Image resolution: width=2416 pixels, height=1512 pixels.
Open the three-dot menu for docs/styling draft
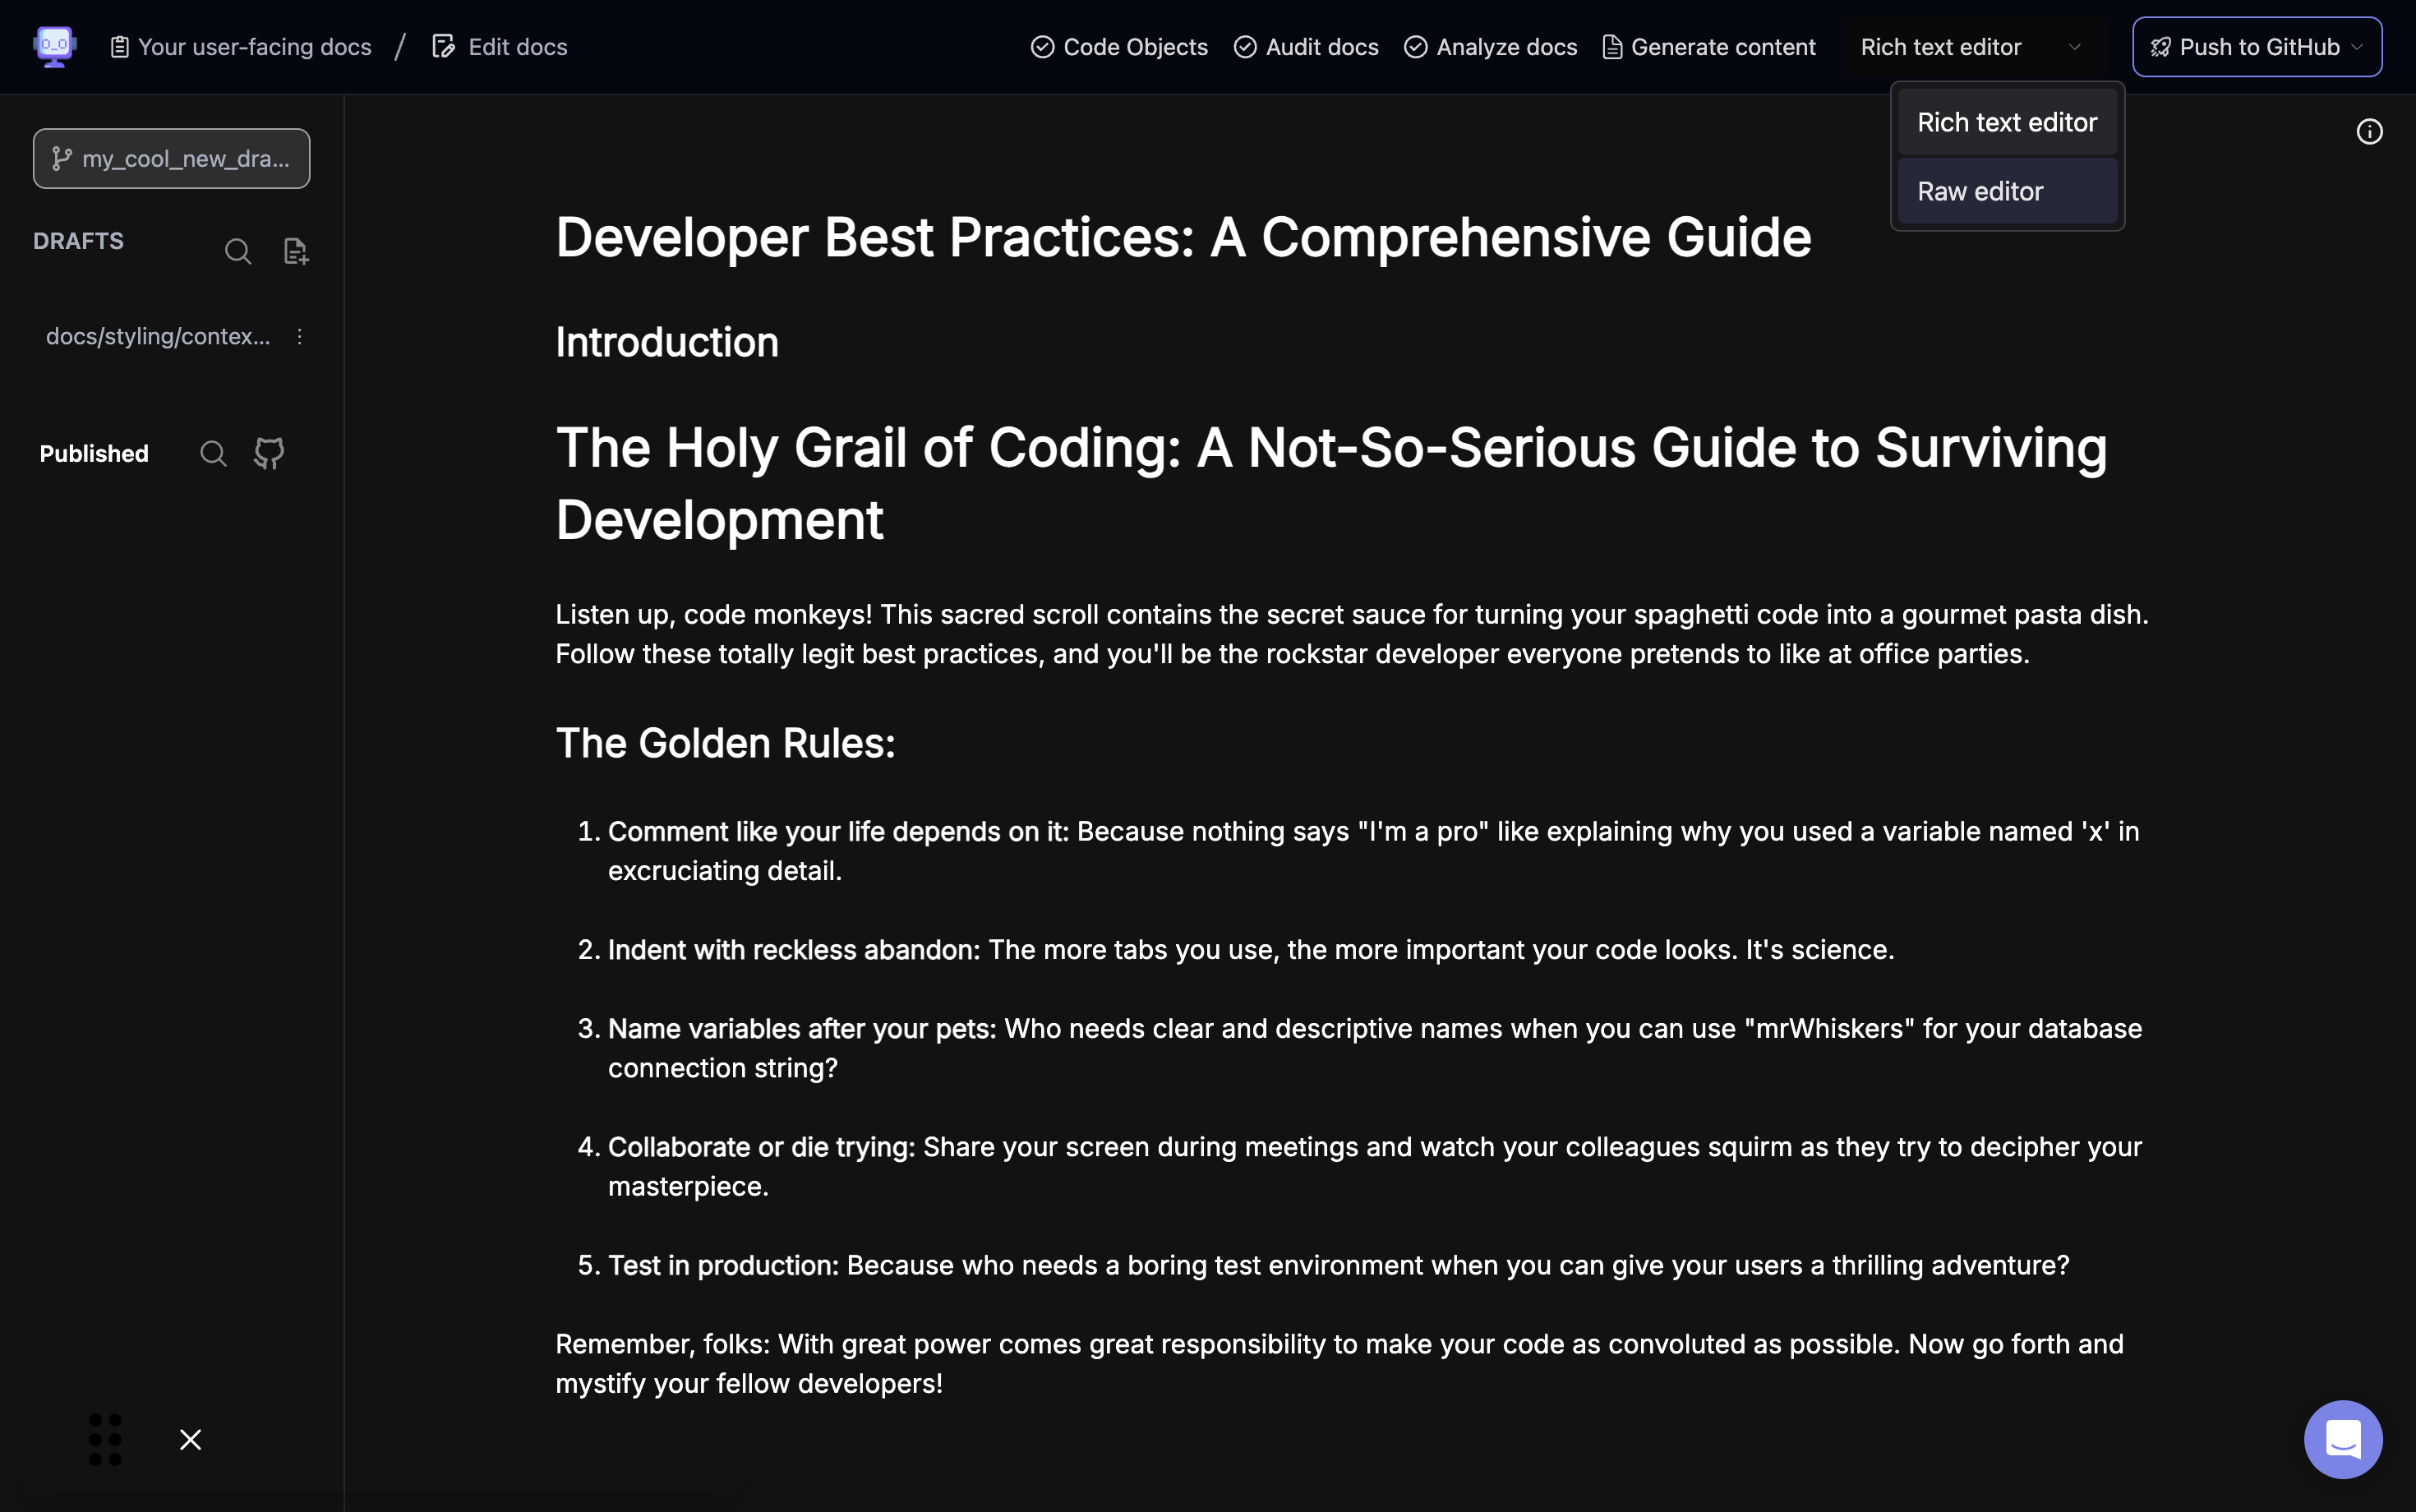299,337
